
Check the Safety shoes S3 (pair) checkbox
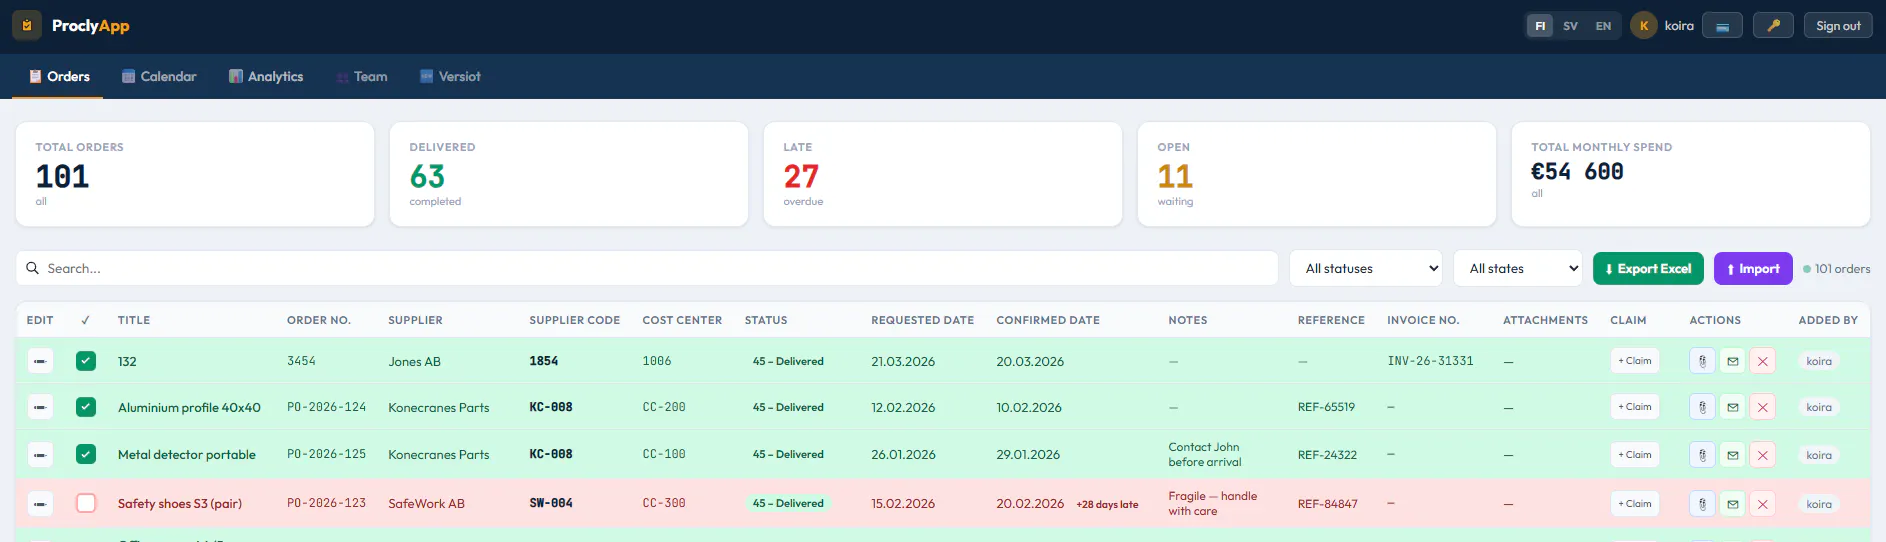click(x=86, y=503)
